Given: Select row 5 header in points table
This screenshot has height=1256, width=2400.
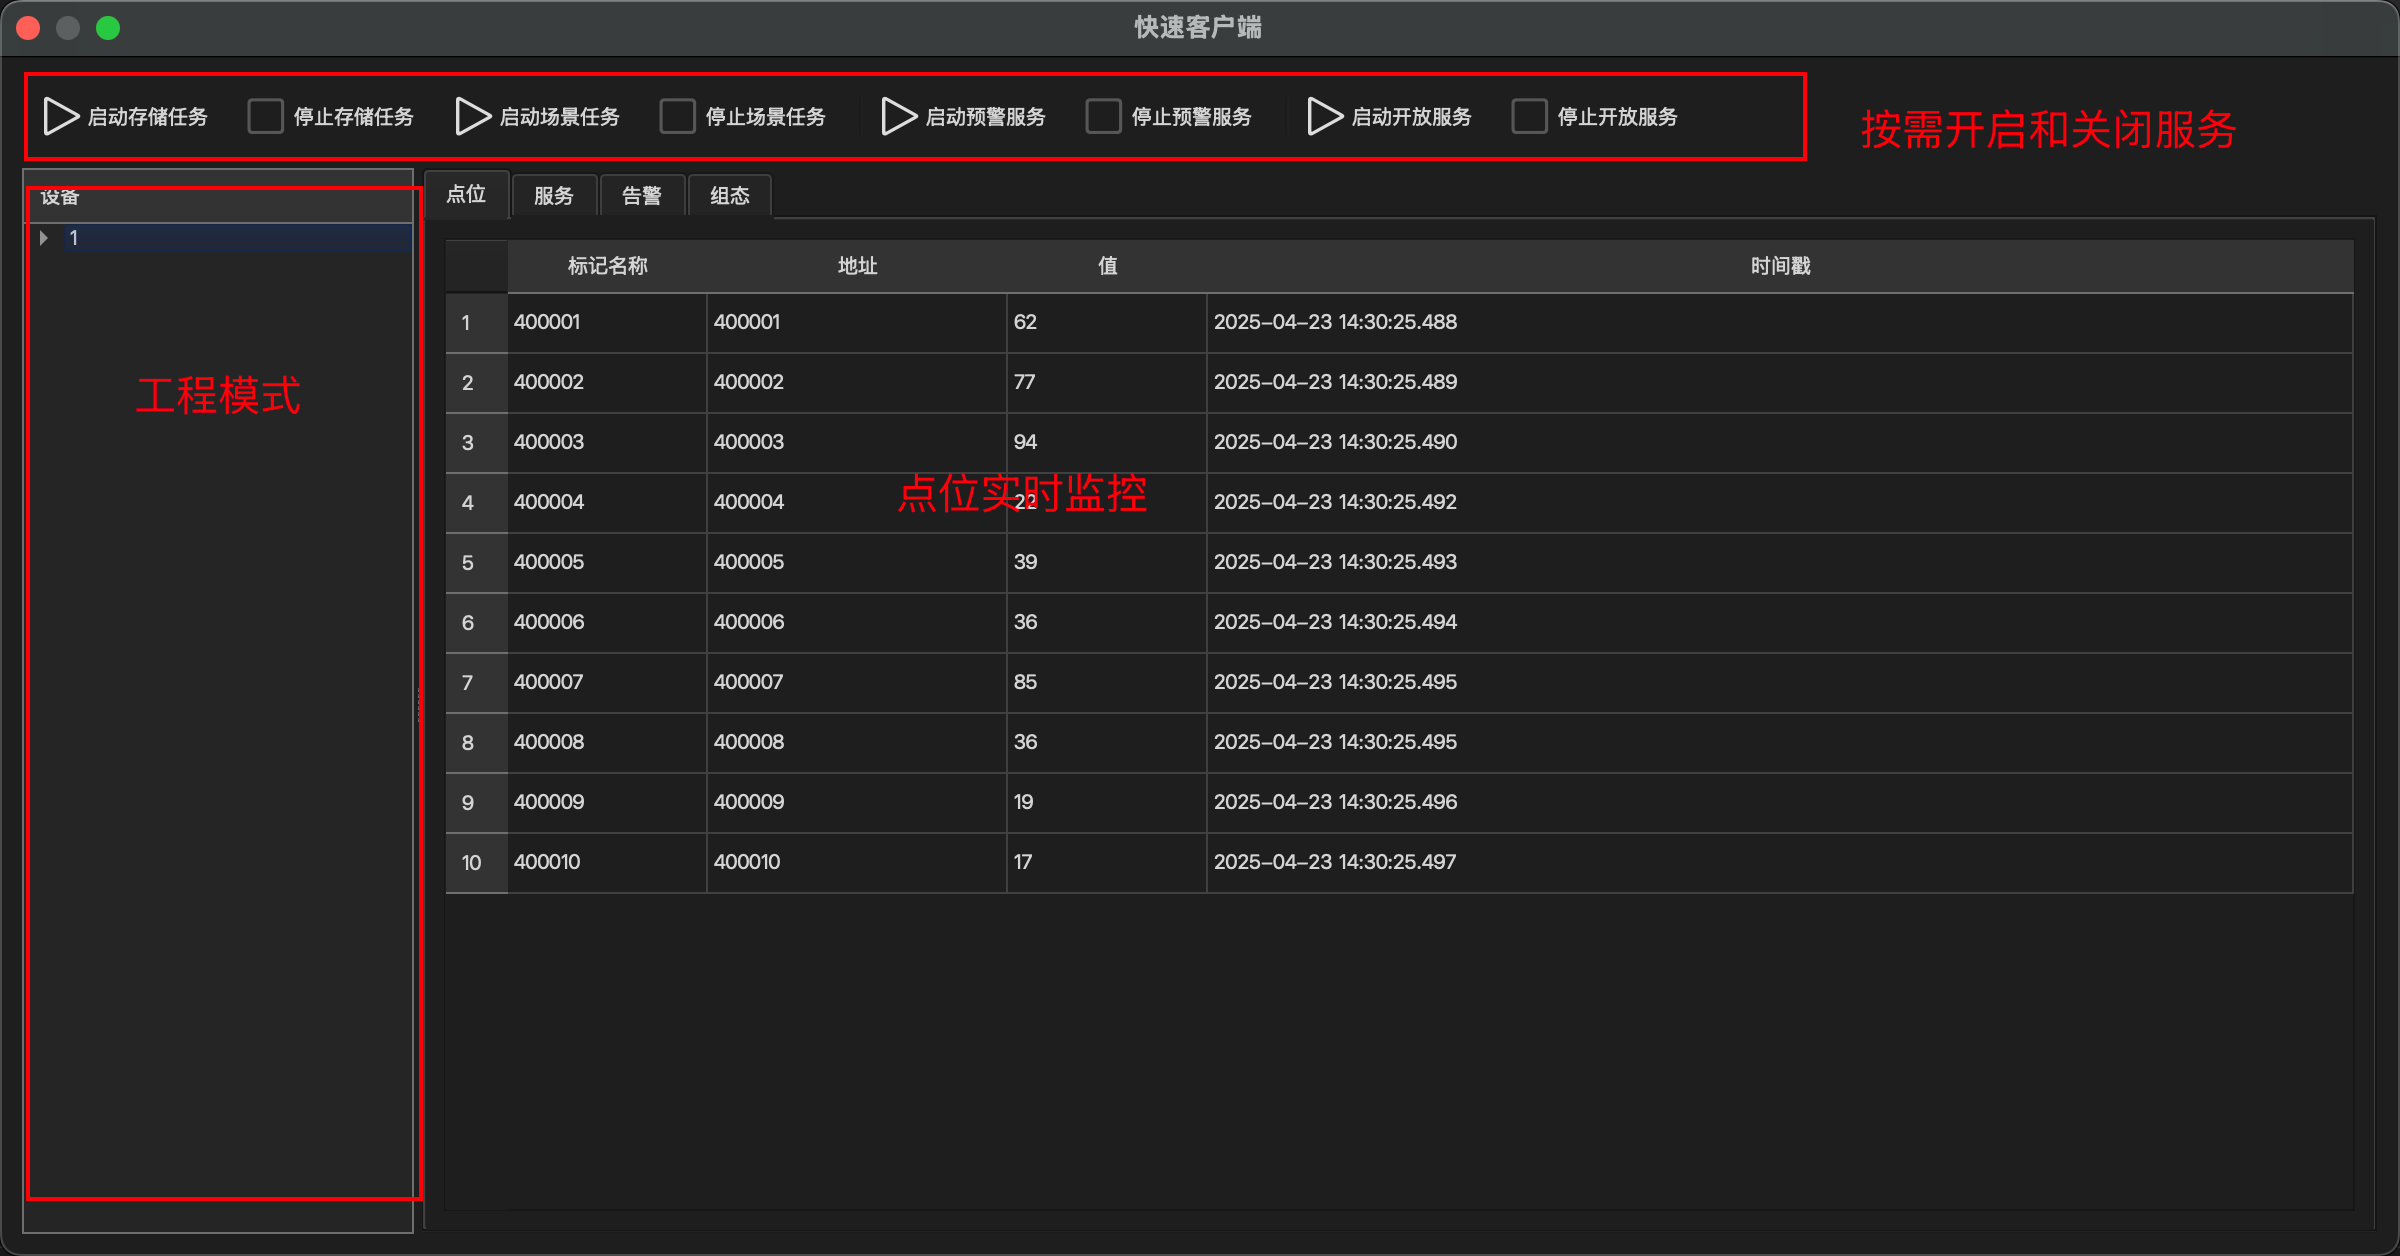Looking at the screenshot, I should [x=468, y=563].
